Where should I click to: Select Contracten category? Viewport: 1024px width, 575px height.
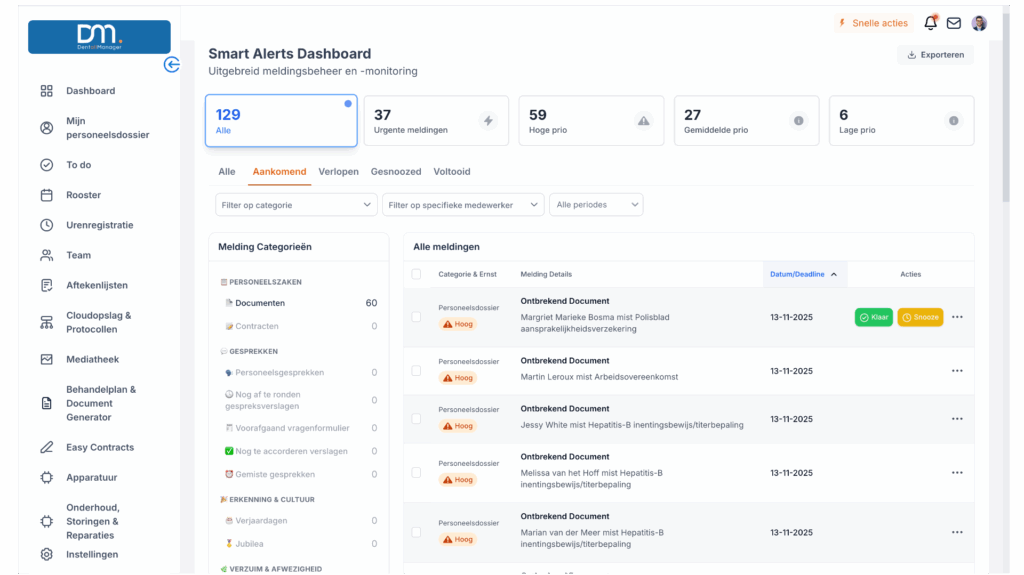coord(299,326)
